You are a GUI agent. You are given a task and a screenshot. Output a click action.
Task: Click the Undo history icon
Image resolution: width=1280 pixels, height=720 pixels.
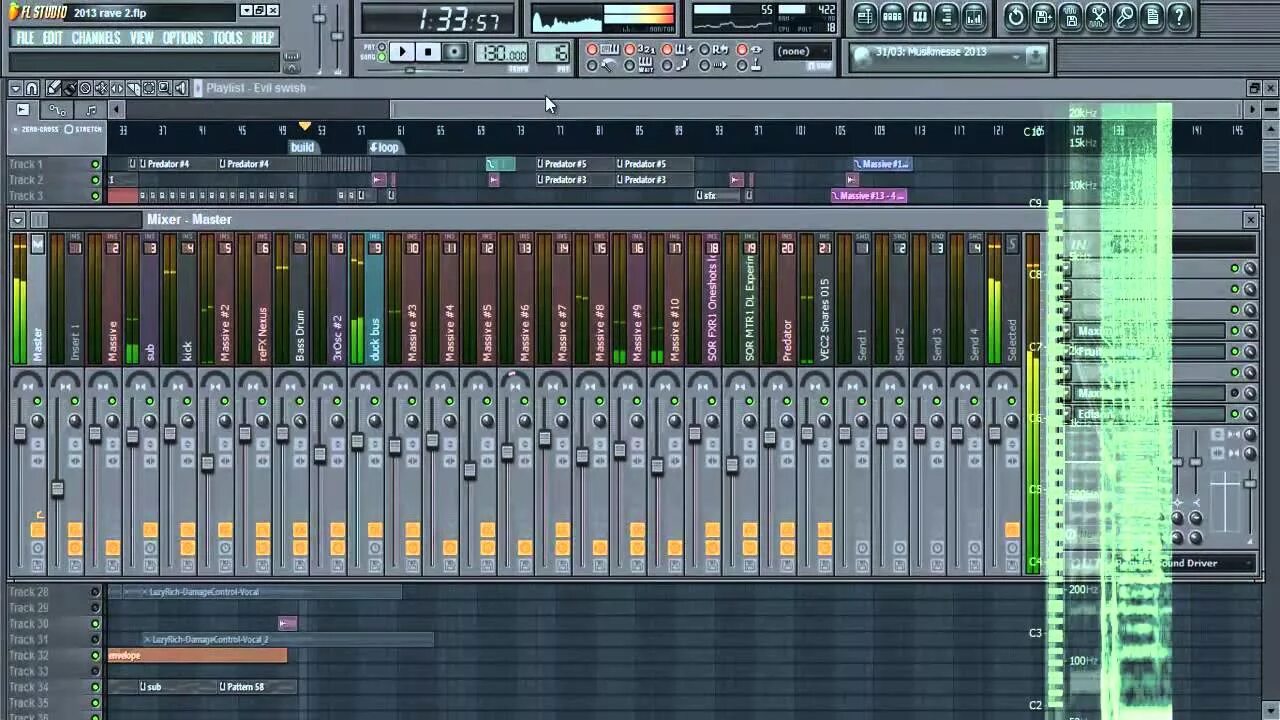click(x=1016, y=16)
